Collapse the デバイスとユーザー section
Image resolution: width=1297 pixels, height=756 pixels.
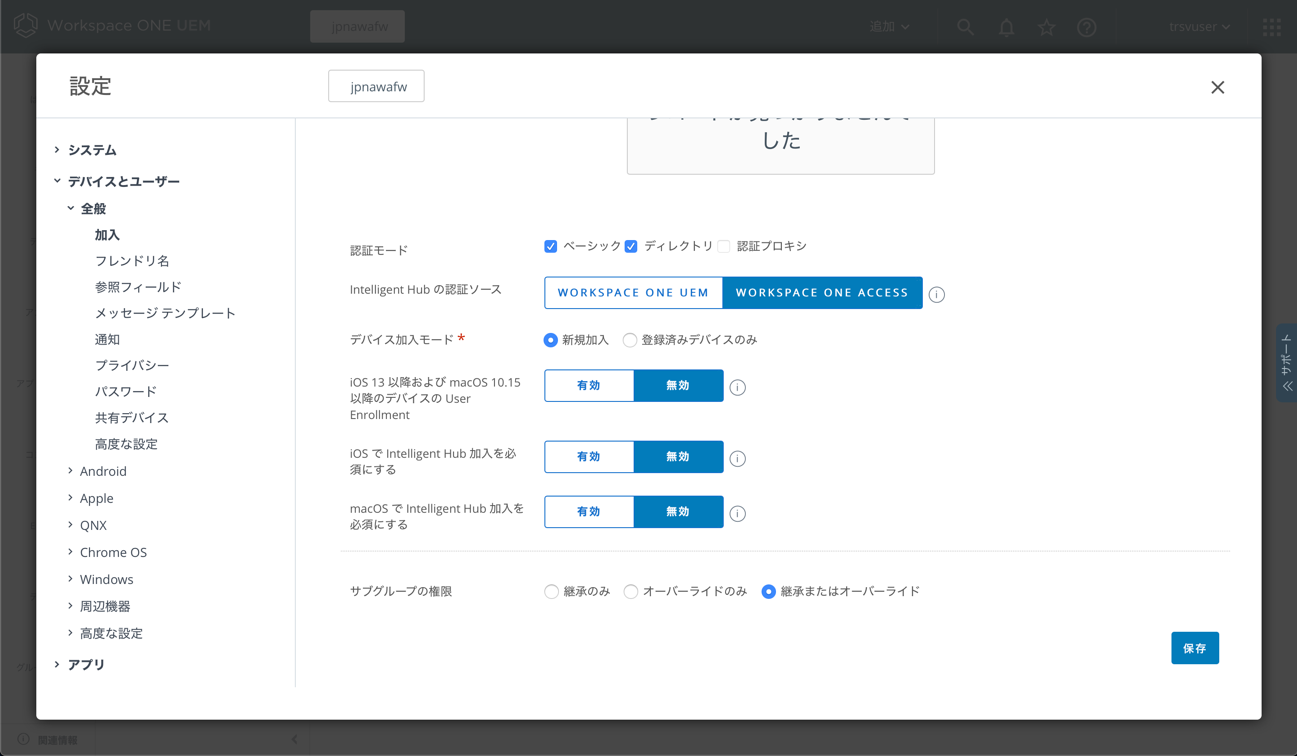pos(57,181)
